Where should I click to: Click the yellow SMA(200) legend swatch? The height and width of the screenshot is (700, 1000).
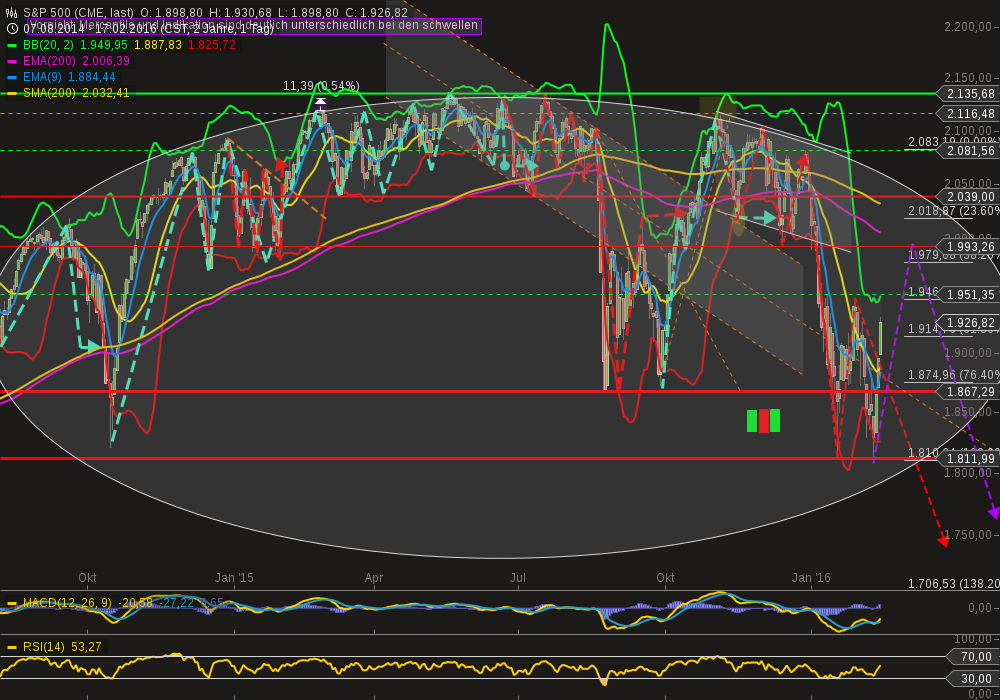click(11, 93)
